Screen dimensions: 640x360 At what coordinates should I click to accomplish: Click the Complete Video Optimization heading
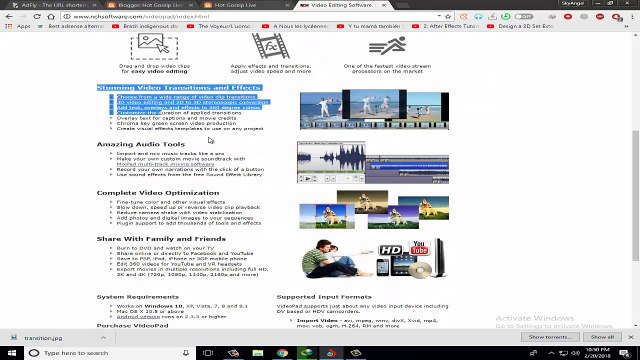(158, 193)
